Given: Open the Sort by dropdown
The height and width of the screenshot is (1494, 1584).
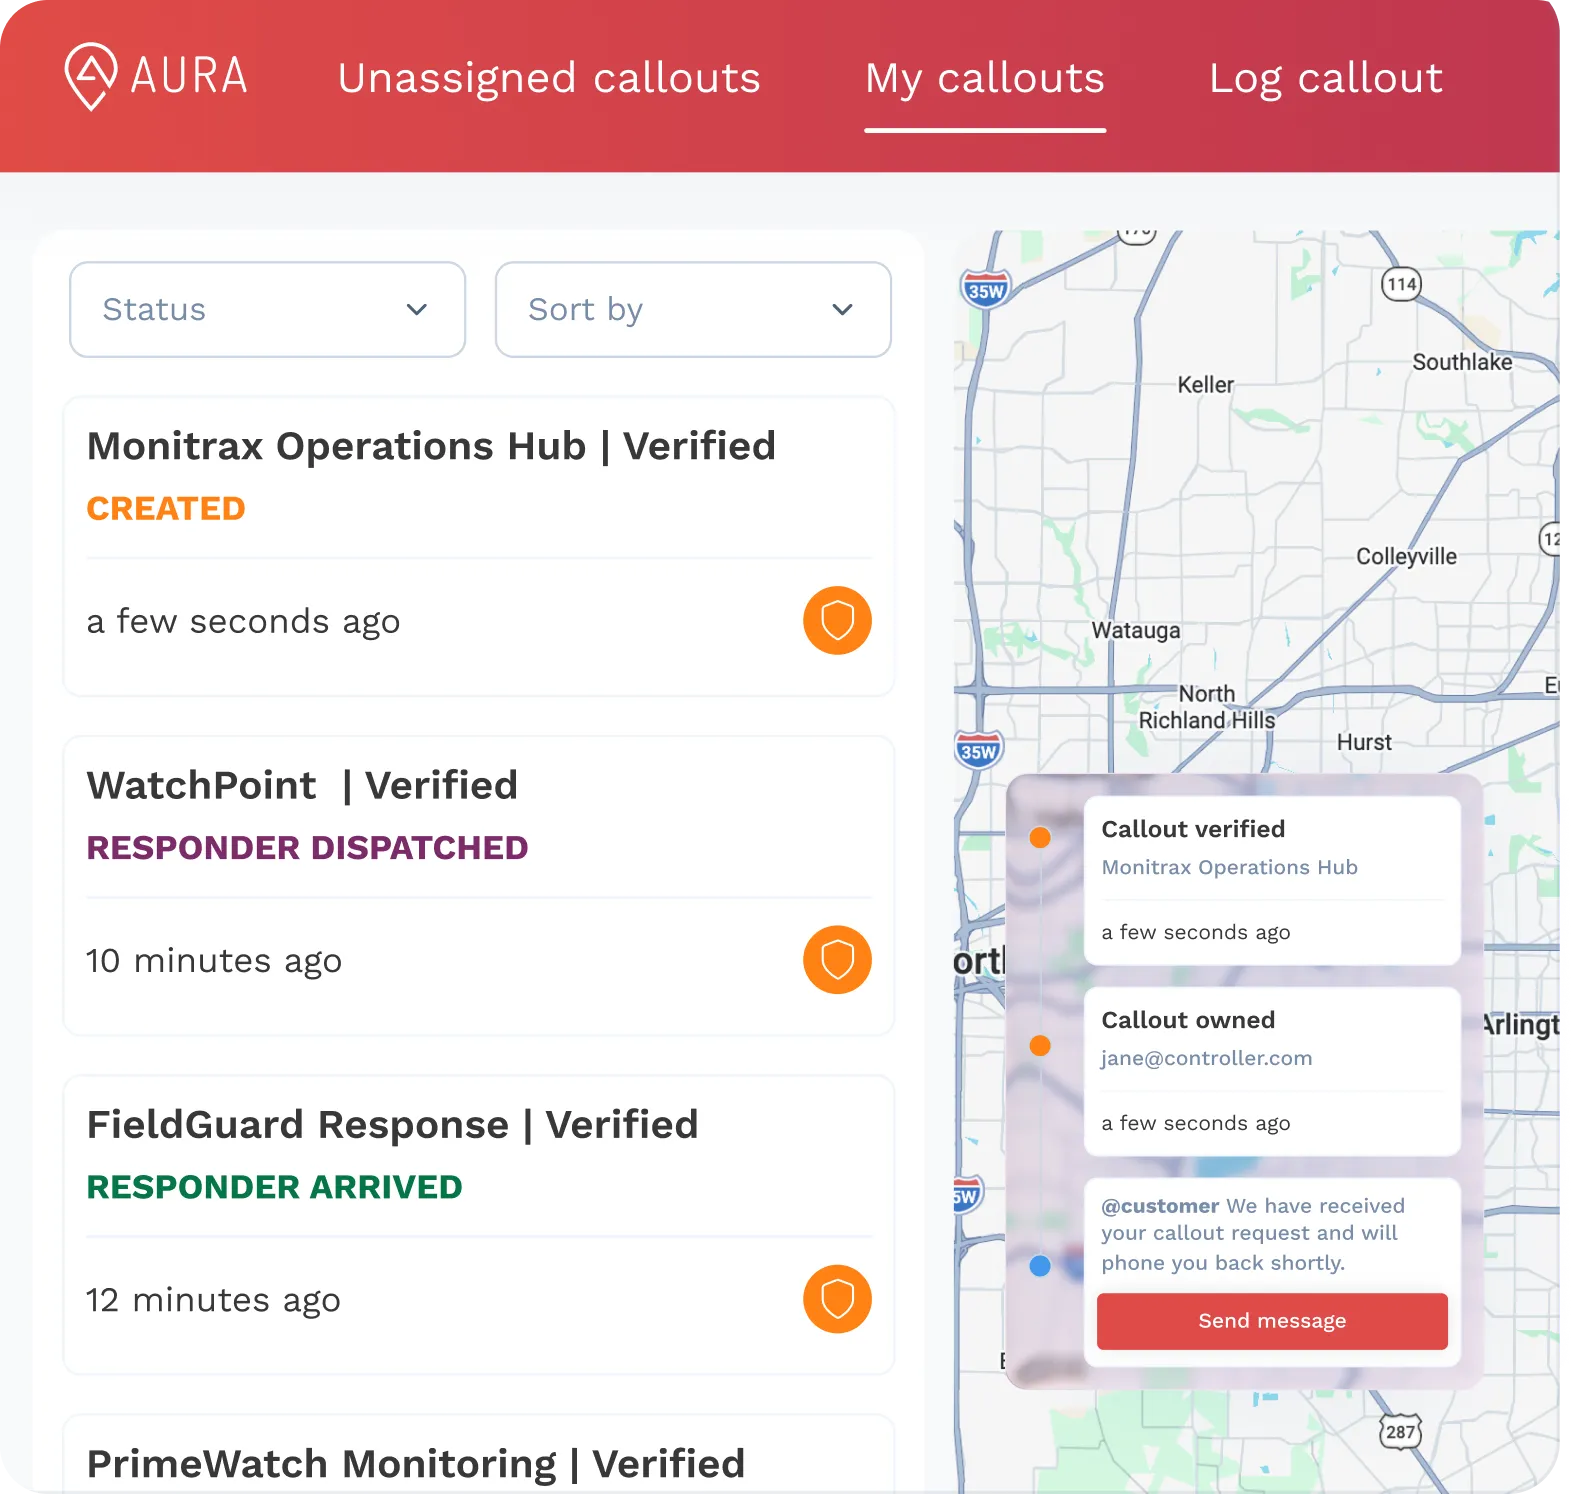Looking at the screenshot, I should (x=693, y=310).
